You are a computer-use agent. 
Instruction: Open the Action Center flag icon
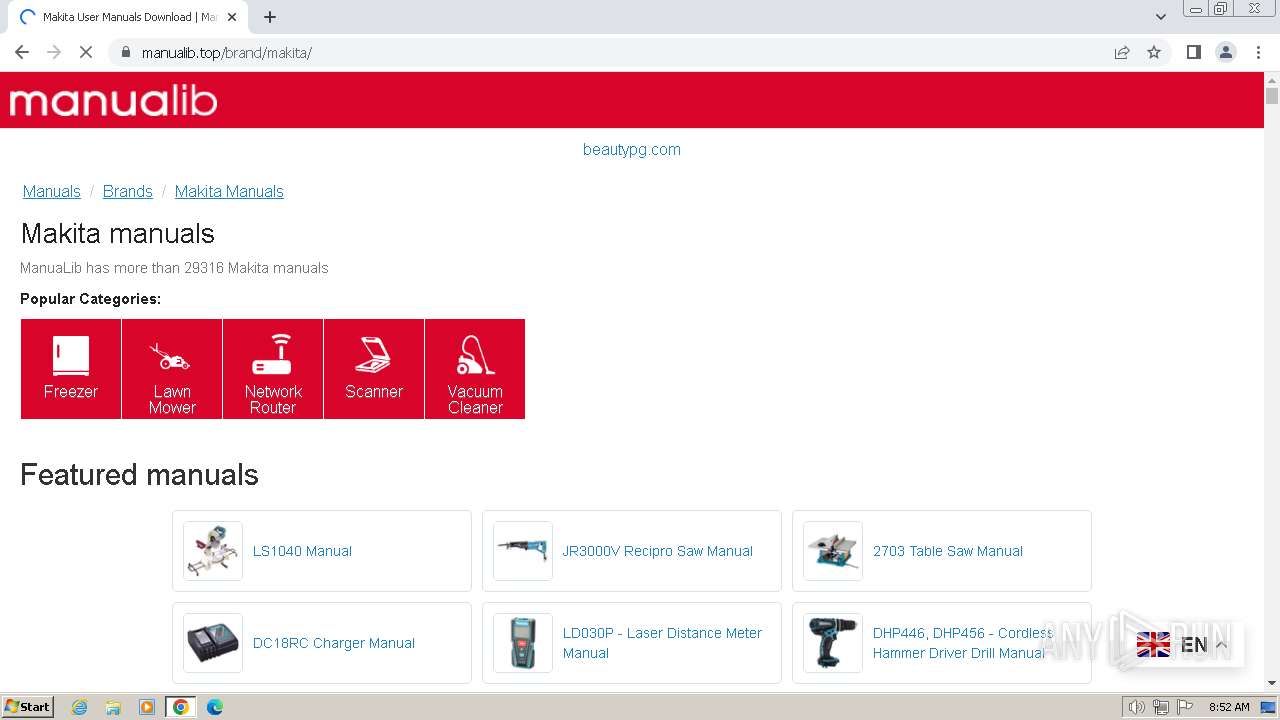click(1183, 707)
